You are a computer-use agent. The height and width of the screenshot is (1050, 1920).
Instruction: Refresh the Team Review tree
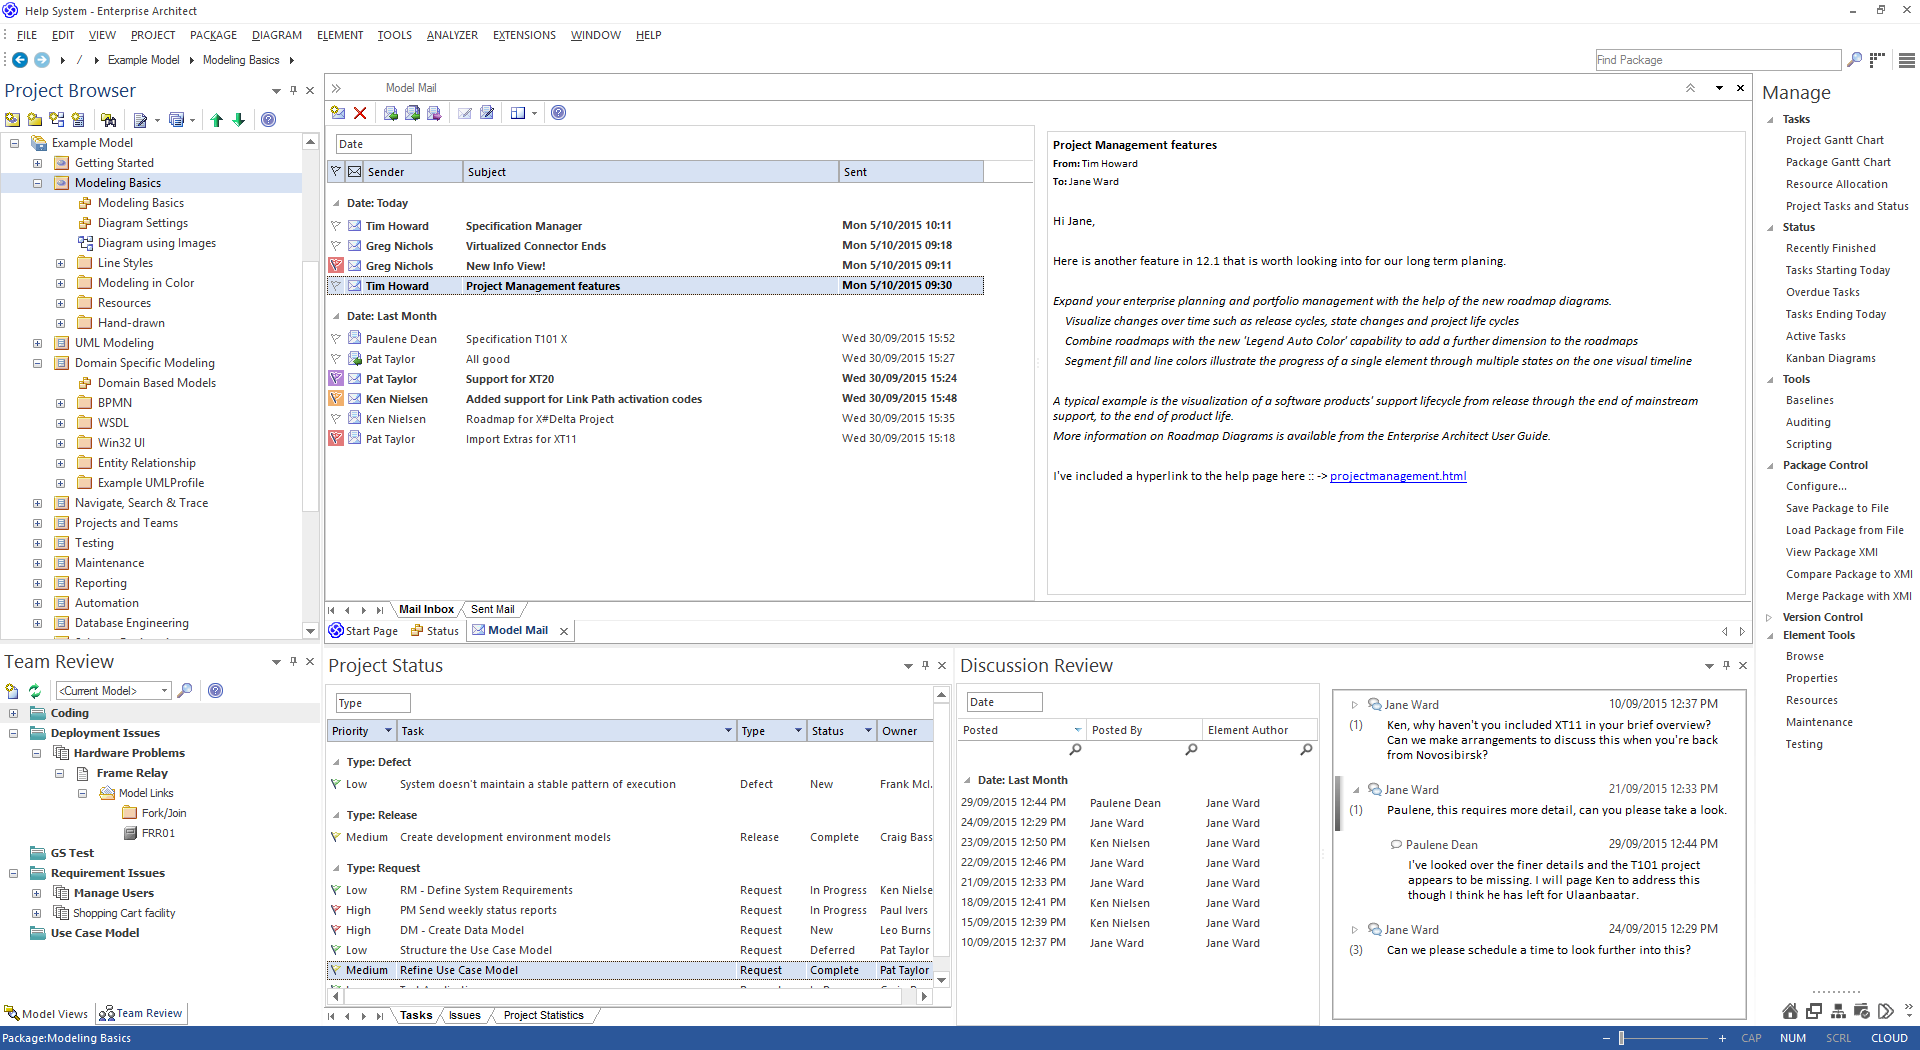click(x=35, y=691)
